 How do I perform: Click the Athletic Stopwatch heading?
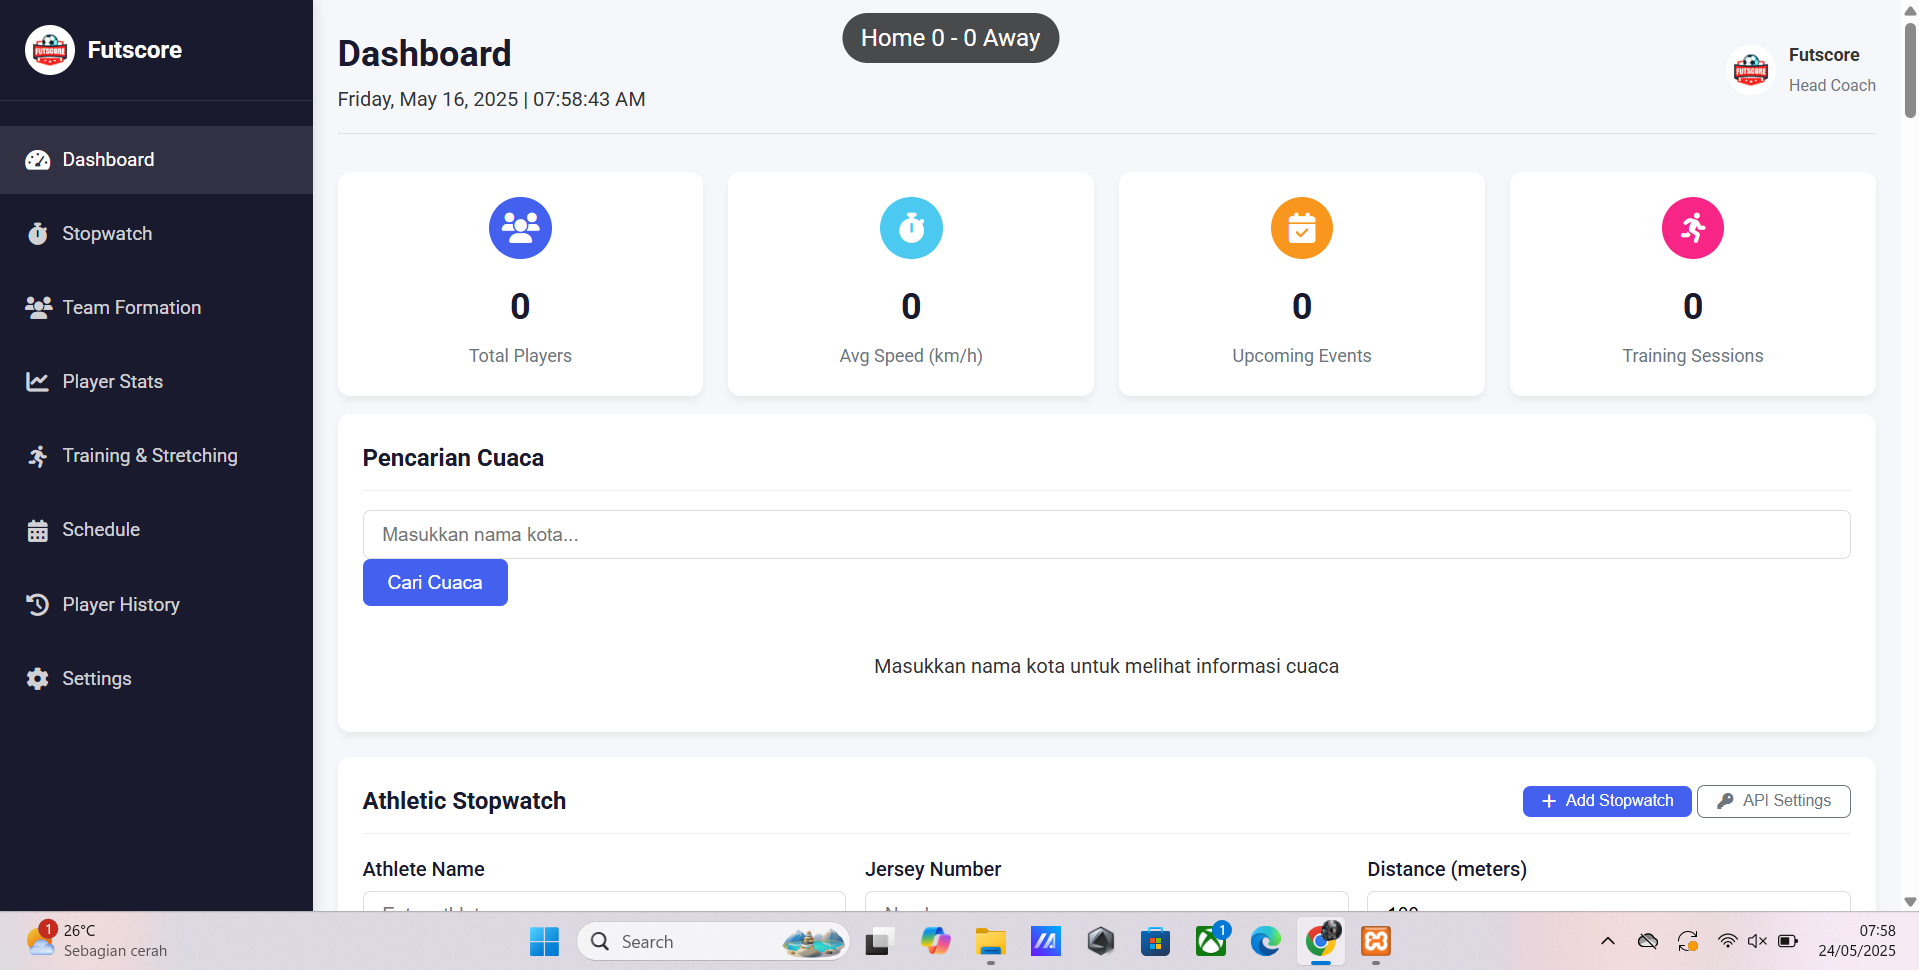click(464, 801)
